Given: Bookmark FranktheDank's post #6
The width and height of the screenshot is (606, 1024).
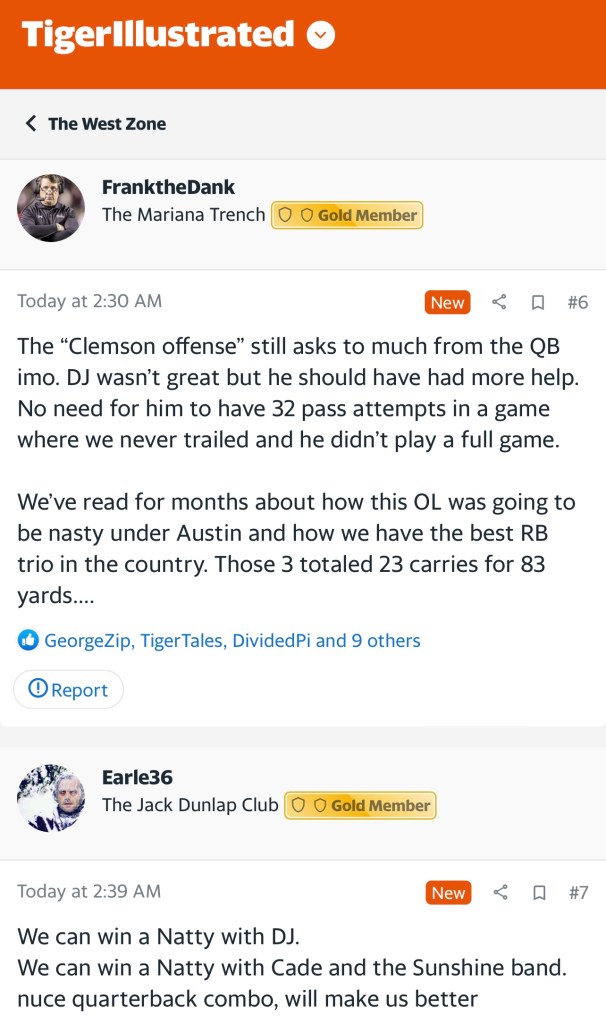Looking at the screenshot, I should tap(538, 302).
